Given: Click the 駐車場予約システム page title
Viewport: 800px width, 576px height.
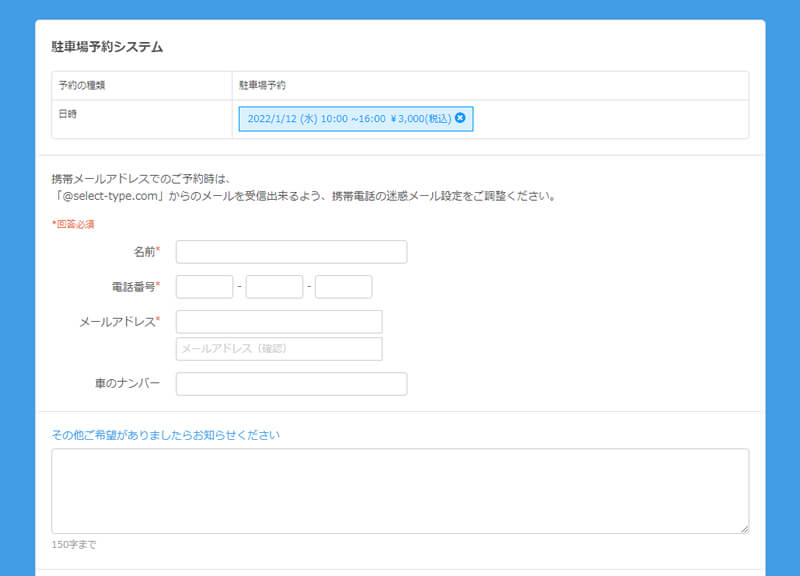Looking at the screenshot, I should (107, 47).
